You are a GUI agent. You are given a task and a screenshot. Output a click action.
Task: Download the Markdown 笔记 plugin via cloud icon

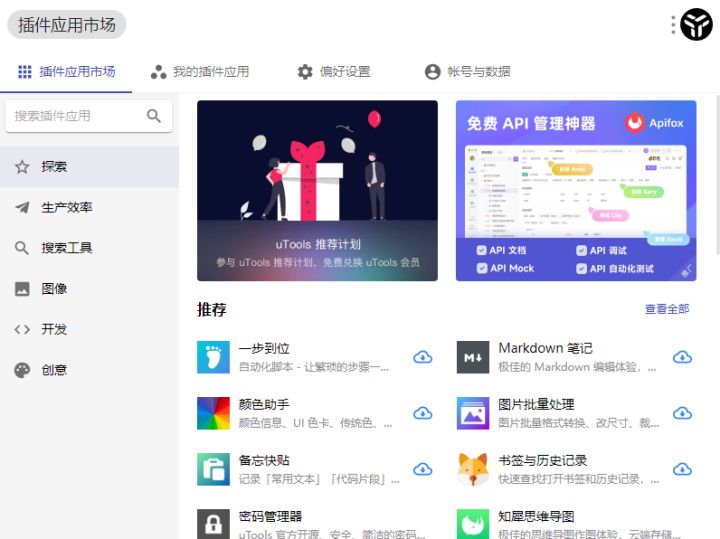682,357
